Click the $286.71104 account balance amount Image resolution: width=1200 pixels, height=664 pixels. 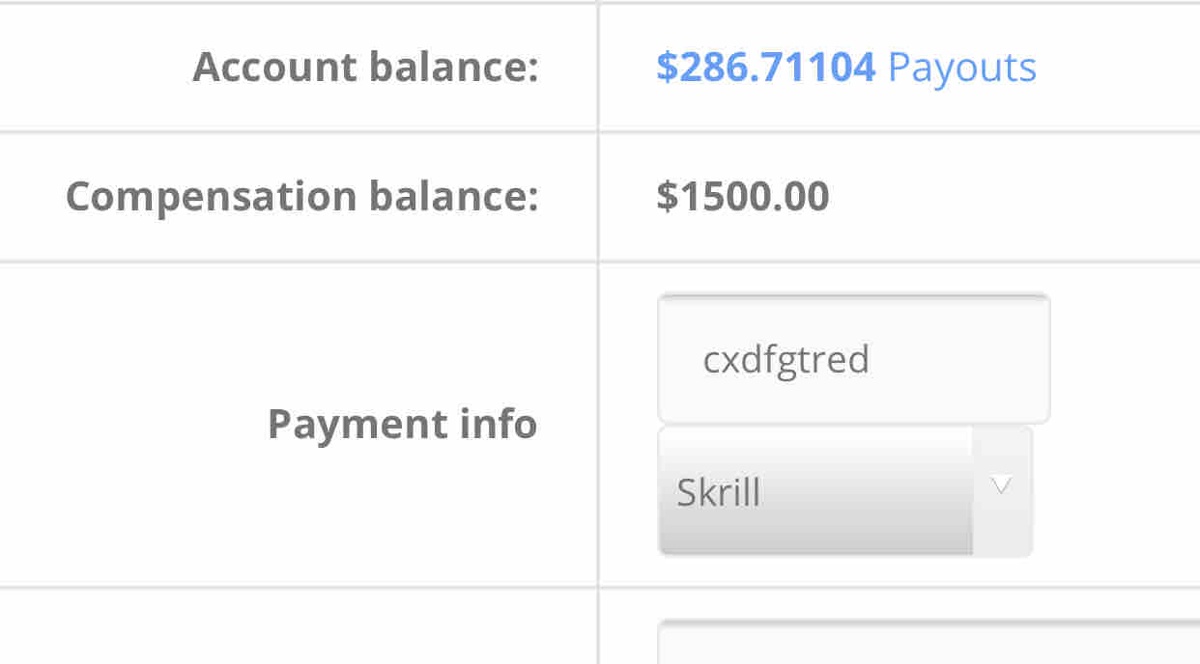(x=766, y=67)
